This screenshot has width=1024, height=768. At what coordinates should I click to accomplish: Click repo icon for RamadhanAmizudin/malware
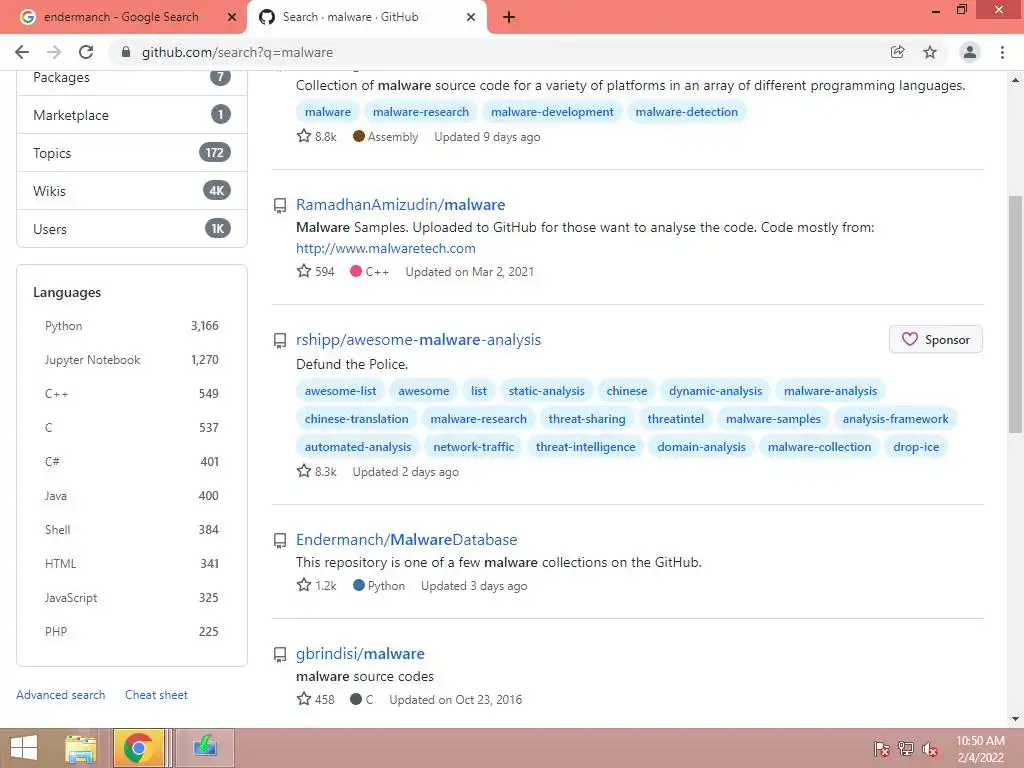[x=280, y=206]
